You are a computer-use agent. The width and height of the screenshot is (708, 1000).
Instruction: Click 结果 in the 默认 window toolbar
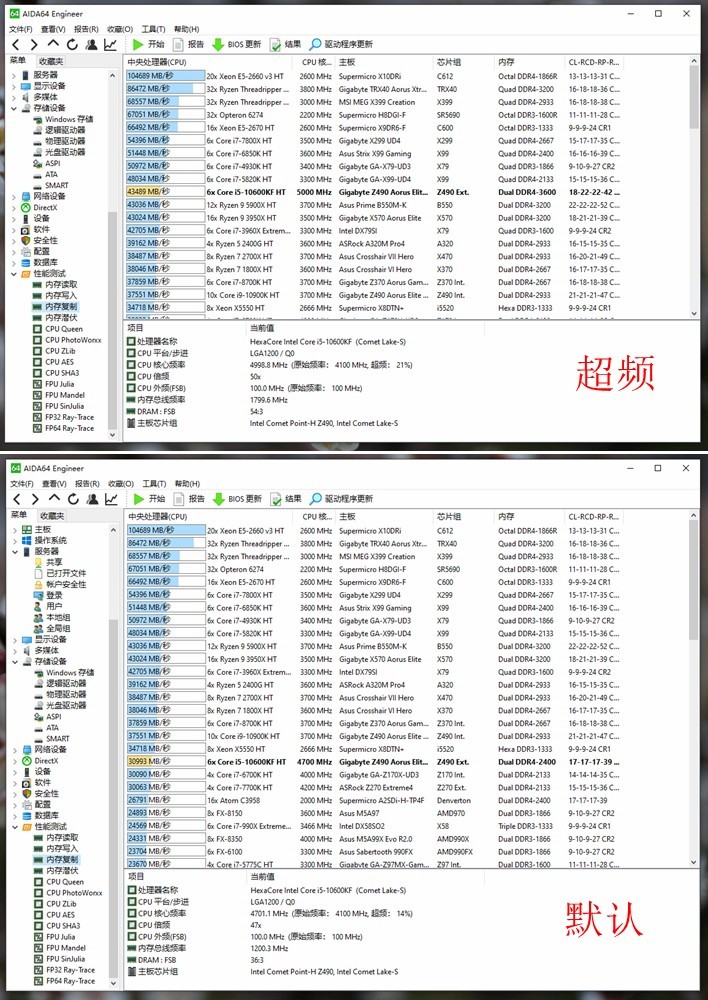[x=286, y=499]
